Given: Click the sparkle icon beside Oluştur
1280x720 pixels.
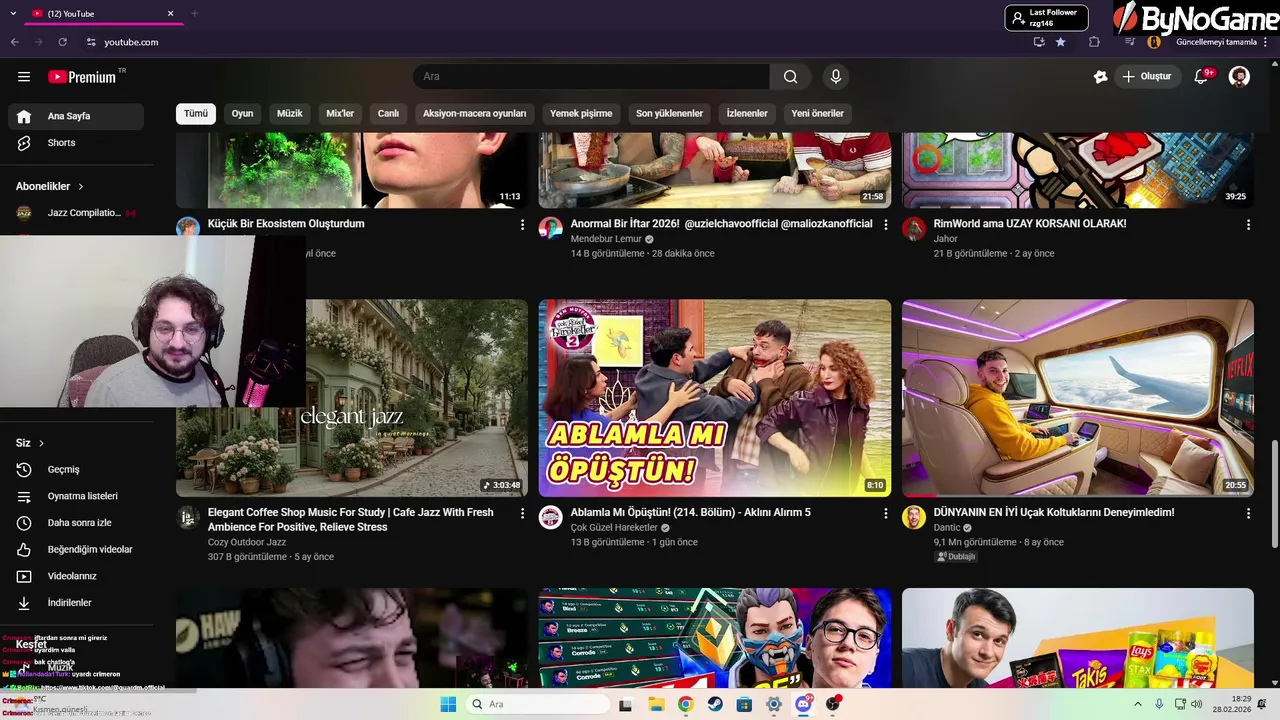Looking at the screenshot, I should click(x=1101, y=77).
